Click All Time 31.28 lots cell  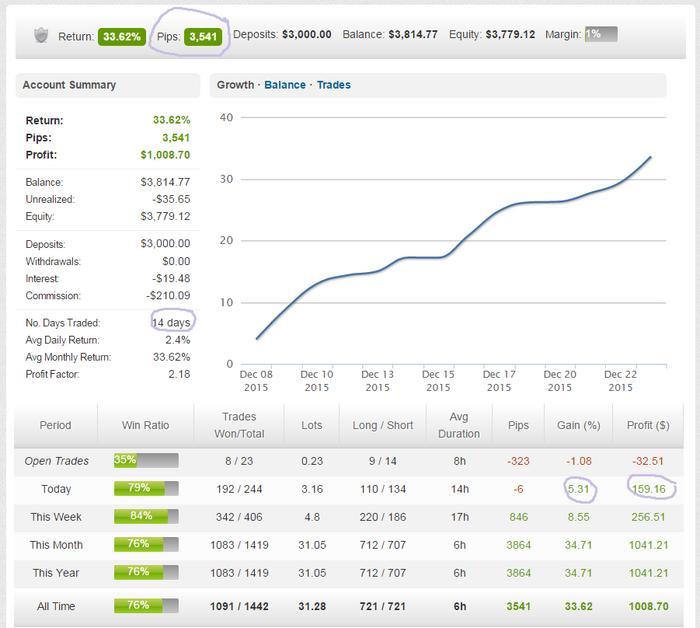point(312,606)
